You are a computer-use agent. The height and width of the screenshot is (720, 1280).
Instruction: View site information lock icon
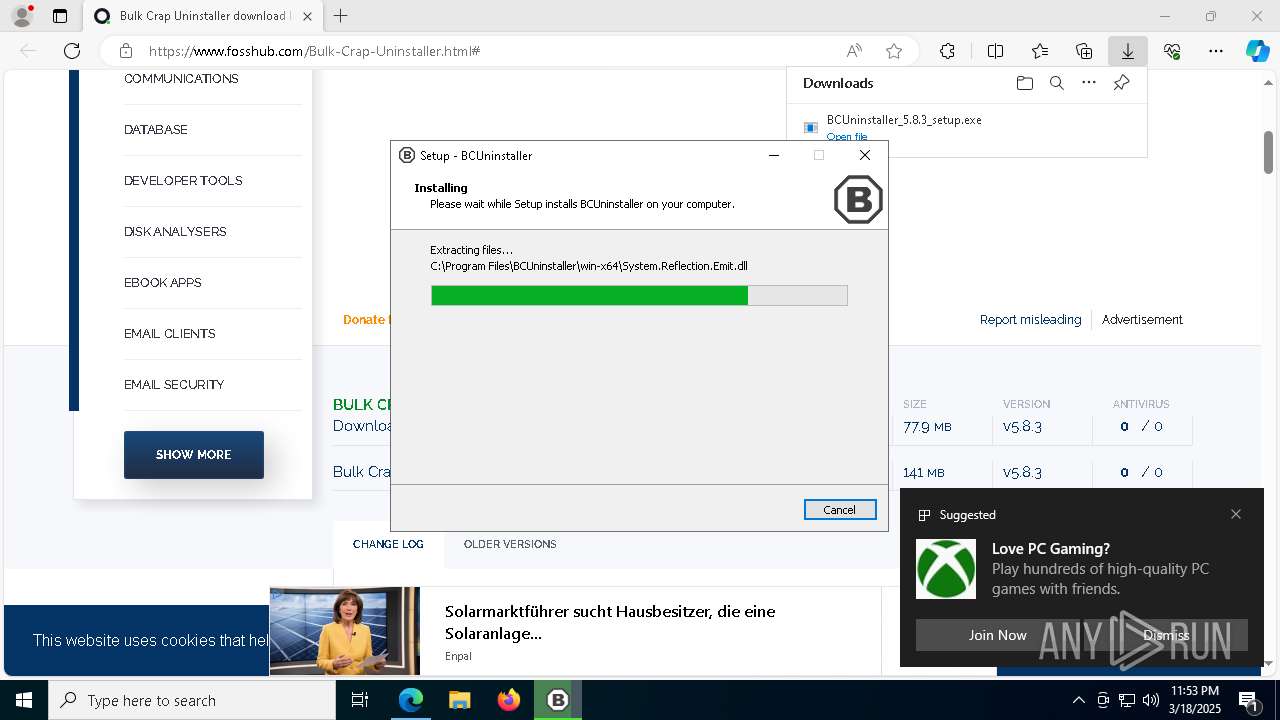126,51
